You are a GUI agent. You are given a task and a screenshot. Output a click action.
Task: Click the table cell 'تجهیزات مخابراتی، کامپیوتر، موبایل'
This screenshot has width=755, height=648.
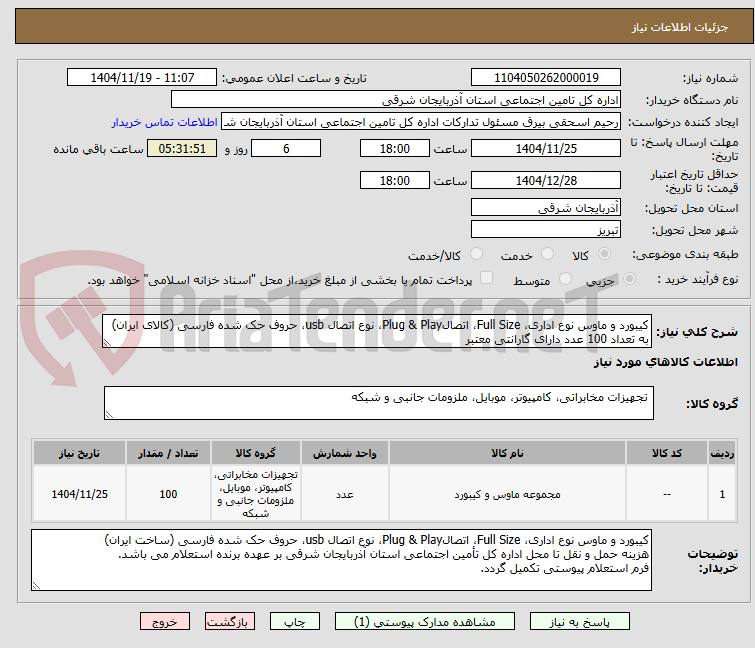coord(256,494)
